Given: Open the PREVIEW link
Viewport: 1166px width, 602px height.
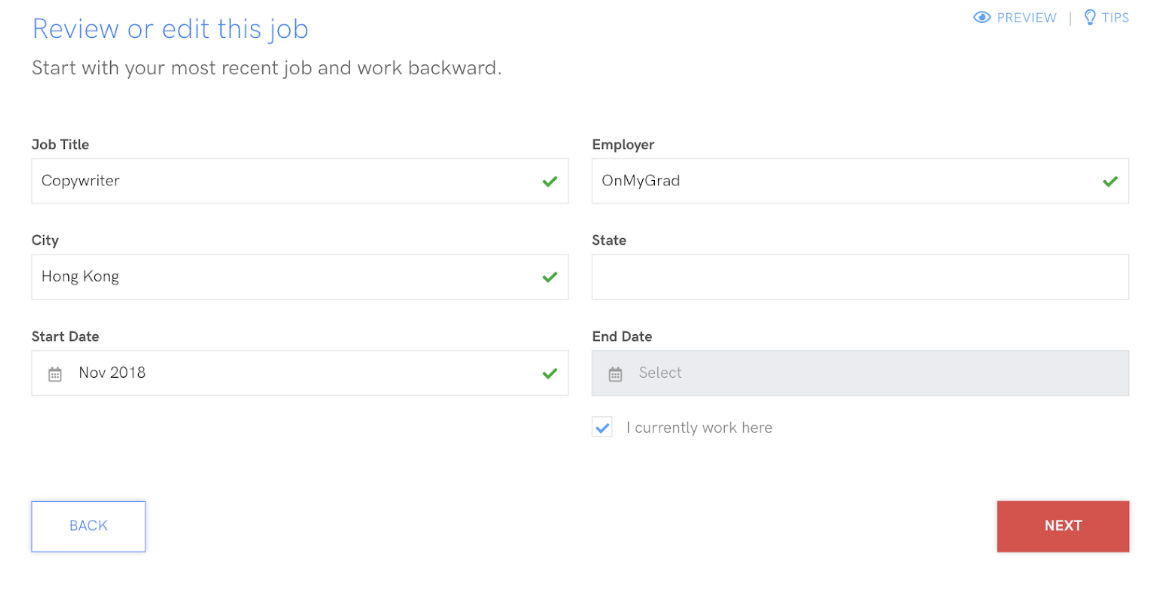Looking at the screenshot, I should point(1026,18).
